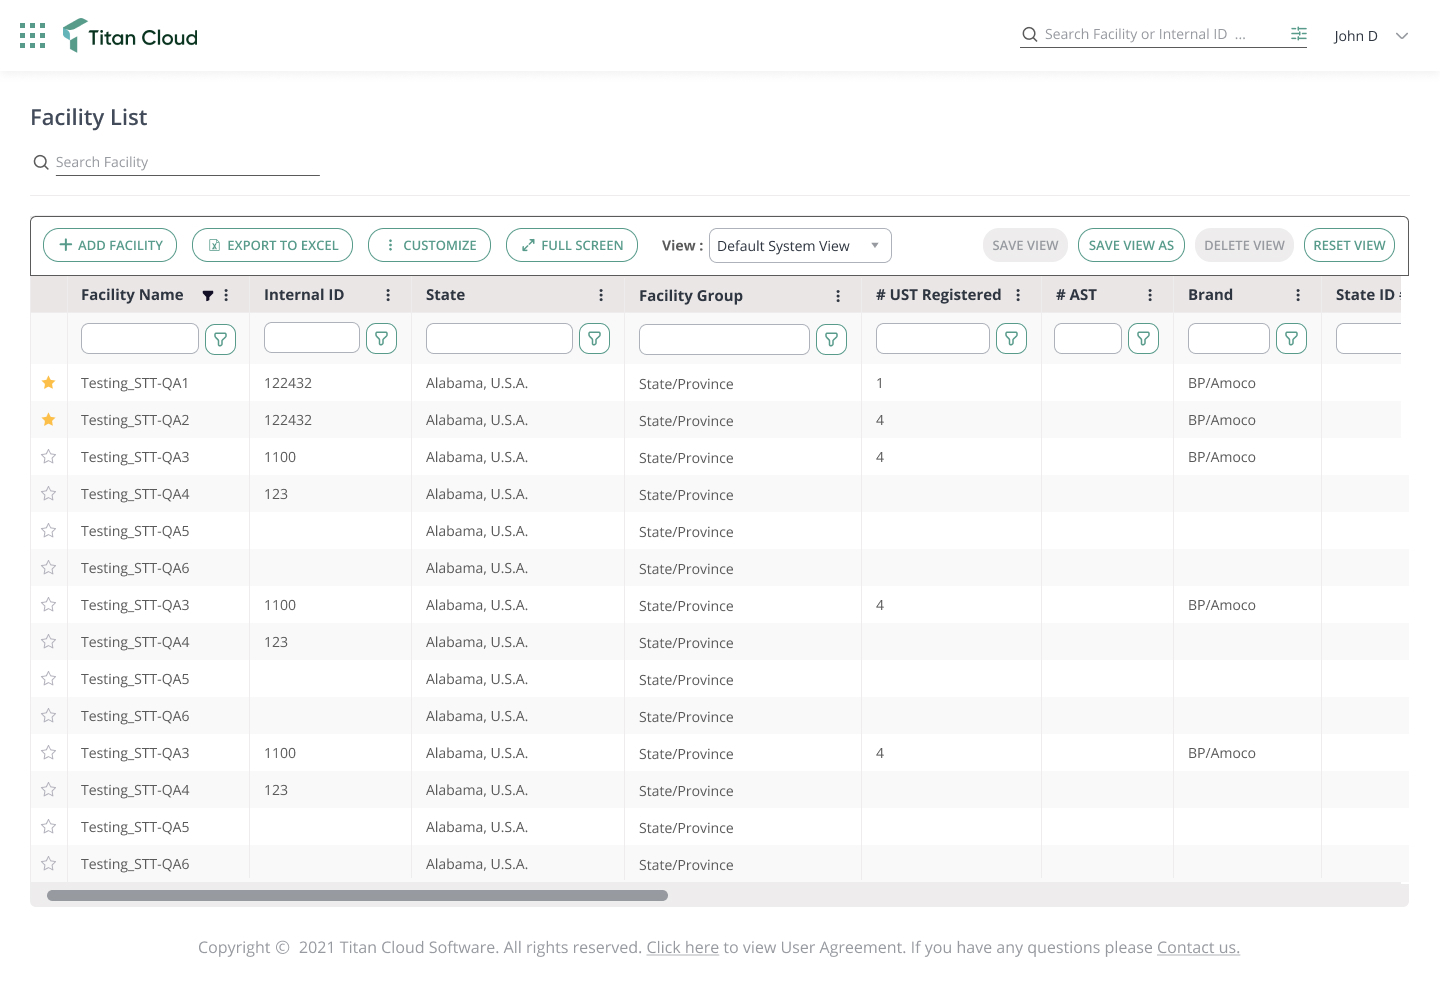Viewport: 1440px width, 990px height.
Task: Switch to Full Screen mode
Action: [x=572, y=245]
